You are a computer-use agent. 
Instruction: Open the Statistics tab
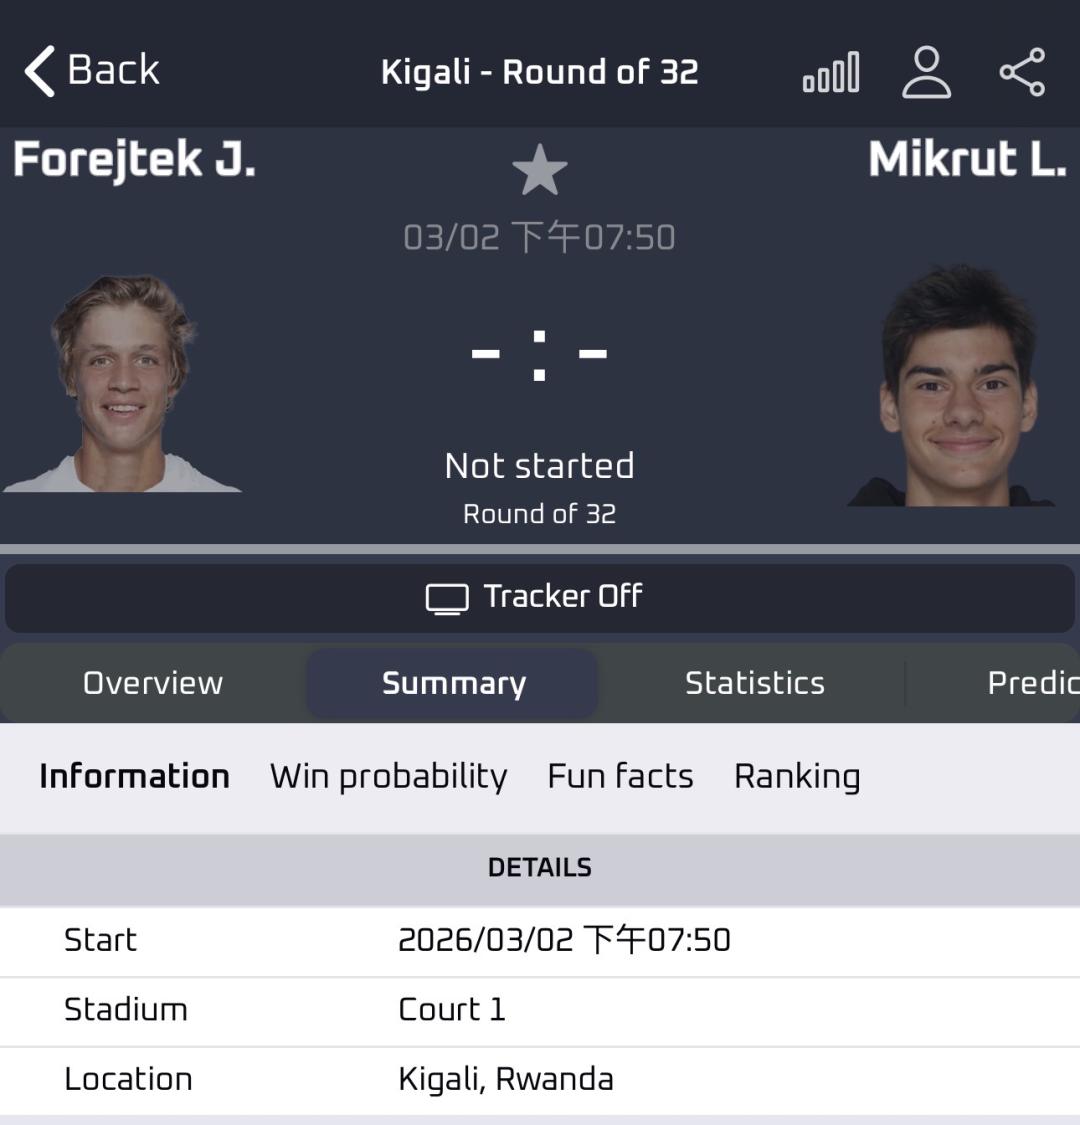coord(755,683)
